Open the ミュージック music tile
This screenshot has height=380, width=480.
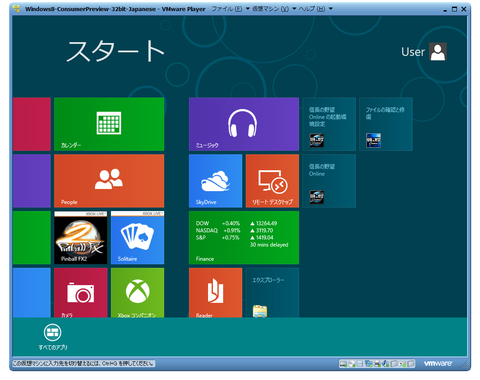[244, 124]
